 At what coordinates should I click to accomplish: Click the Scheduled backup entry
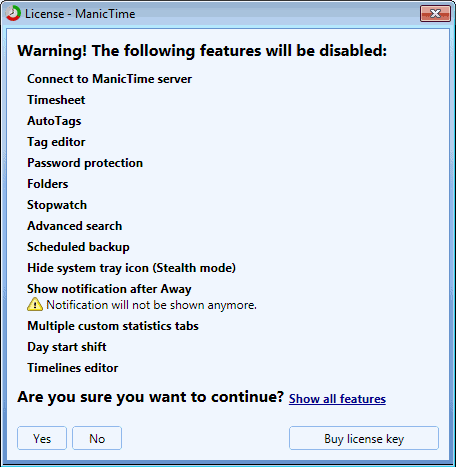coord(78,247)
